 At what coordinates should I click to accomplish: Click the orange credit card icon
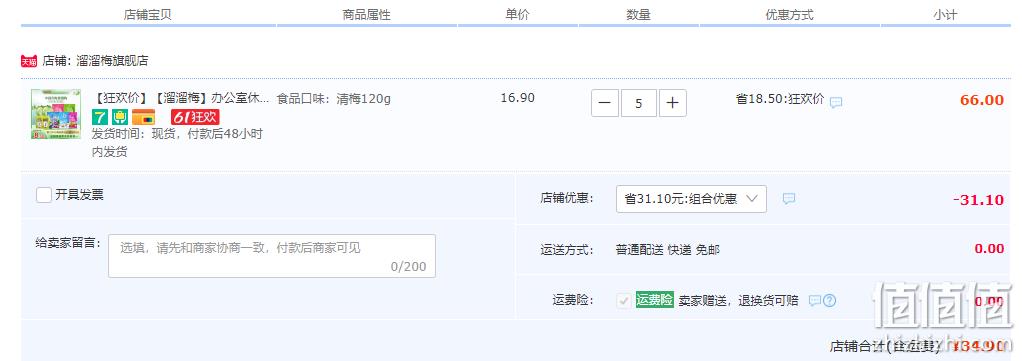tap(143, 117)
